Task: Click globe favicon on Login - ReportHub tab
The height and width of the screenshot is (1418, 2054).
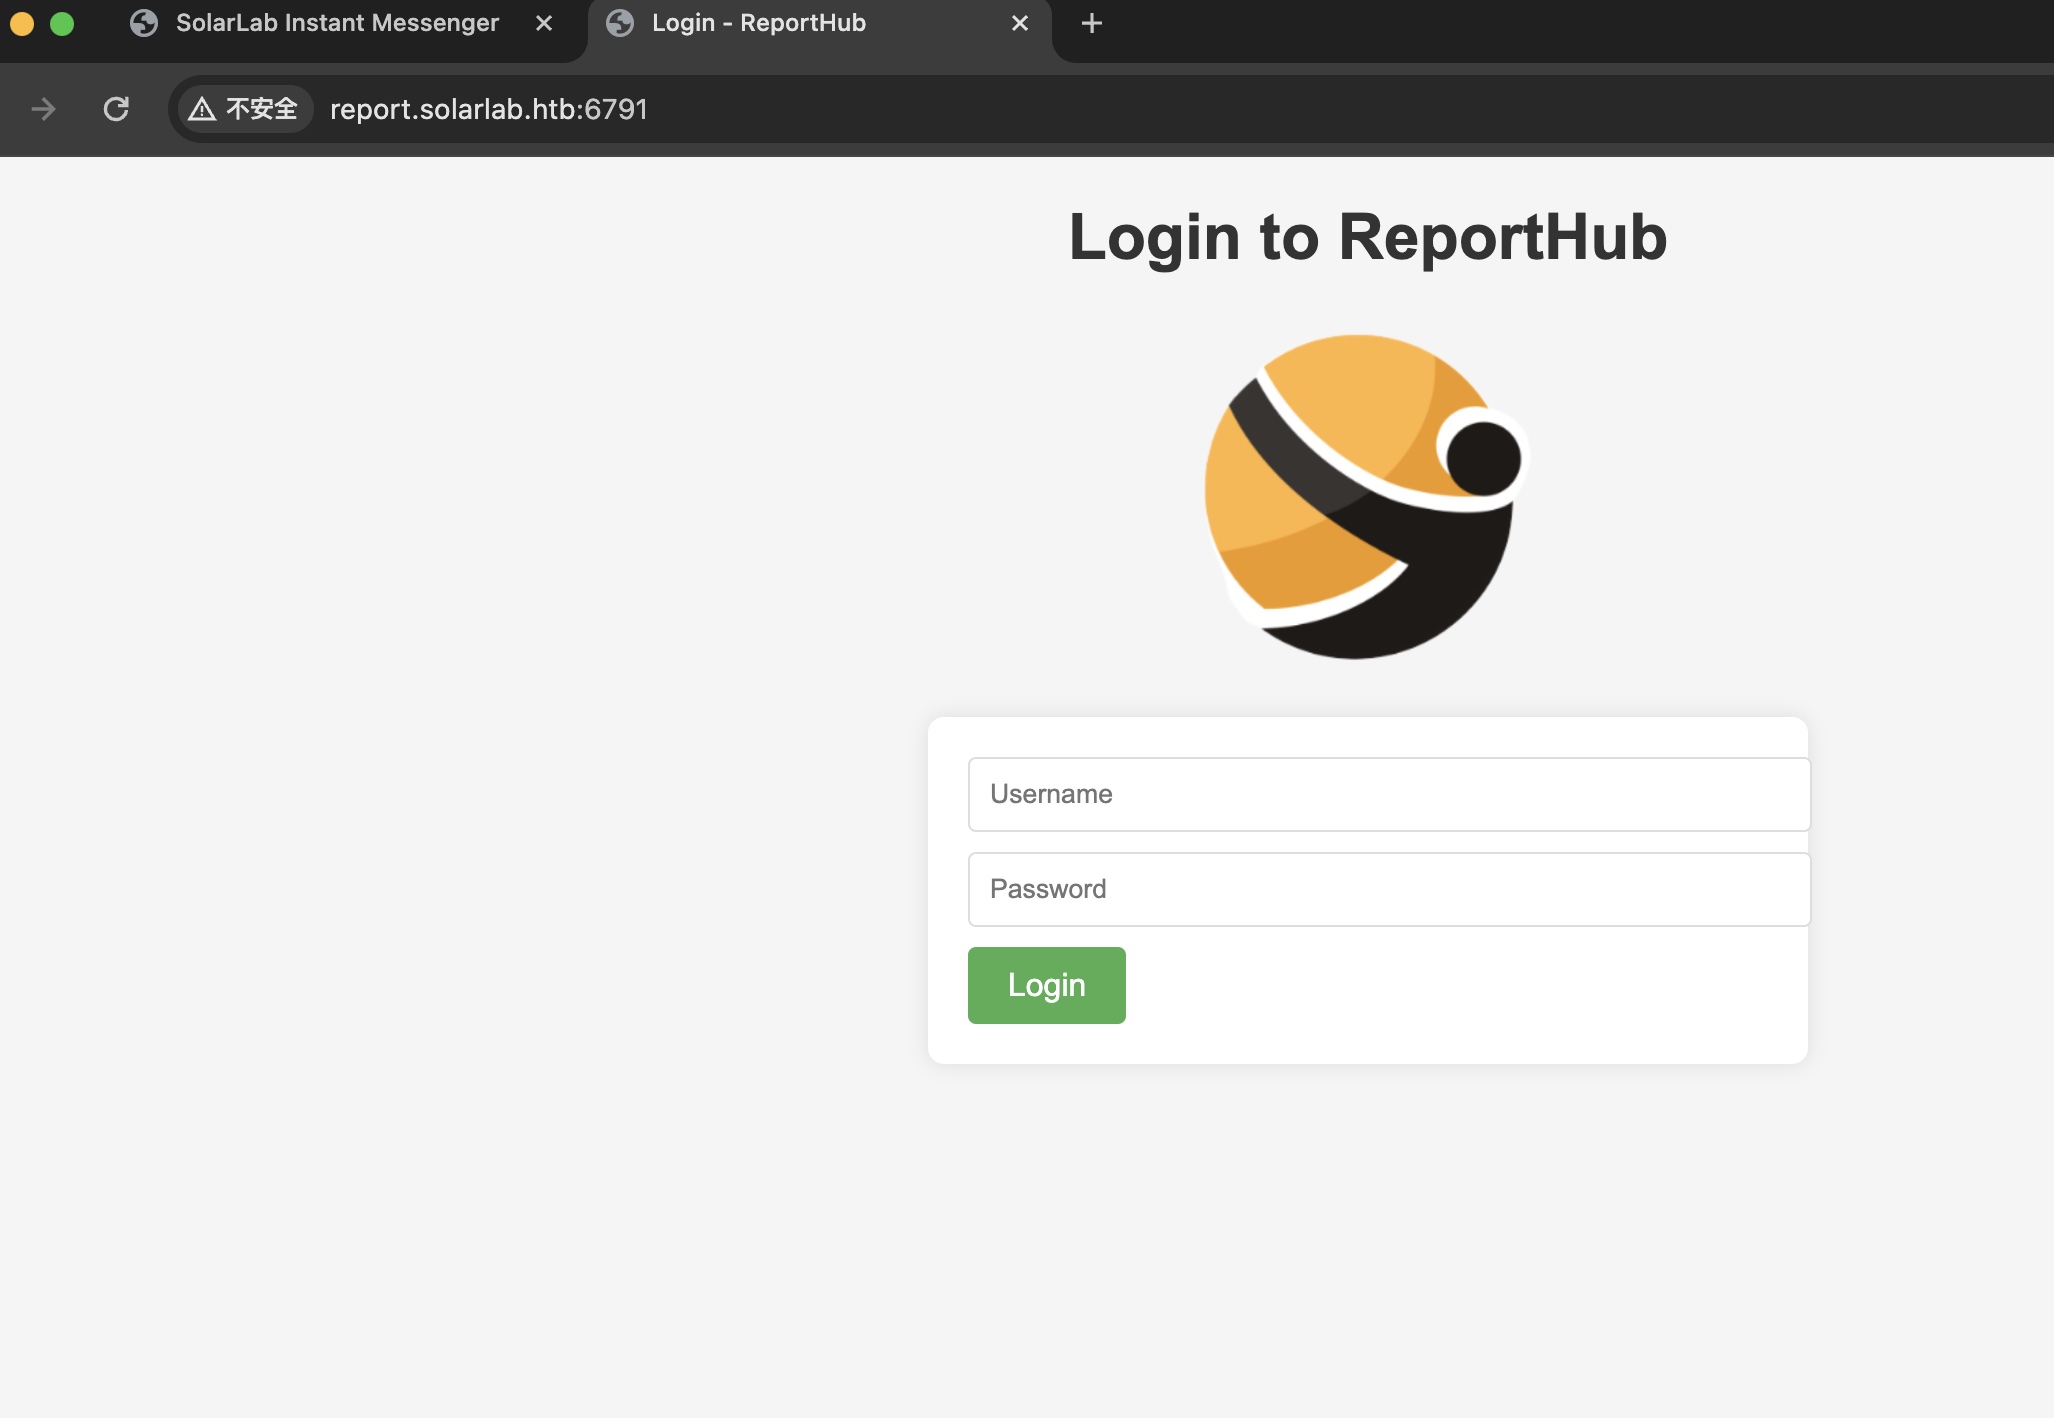Action: tap(620, 23)
